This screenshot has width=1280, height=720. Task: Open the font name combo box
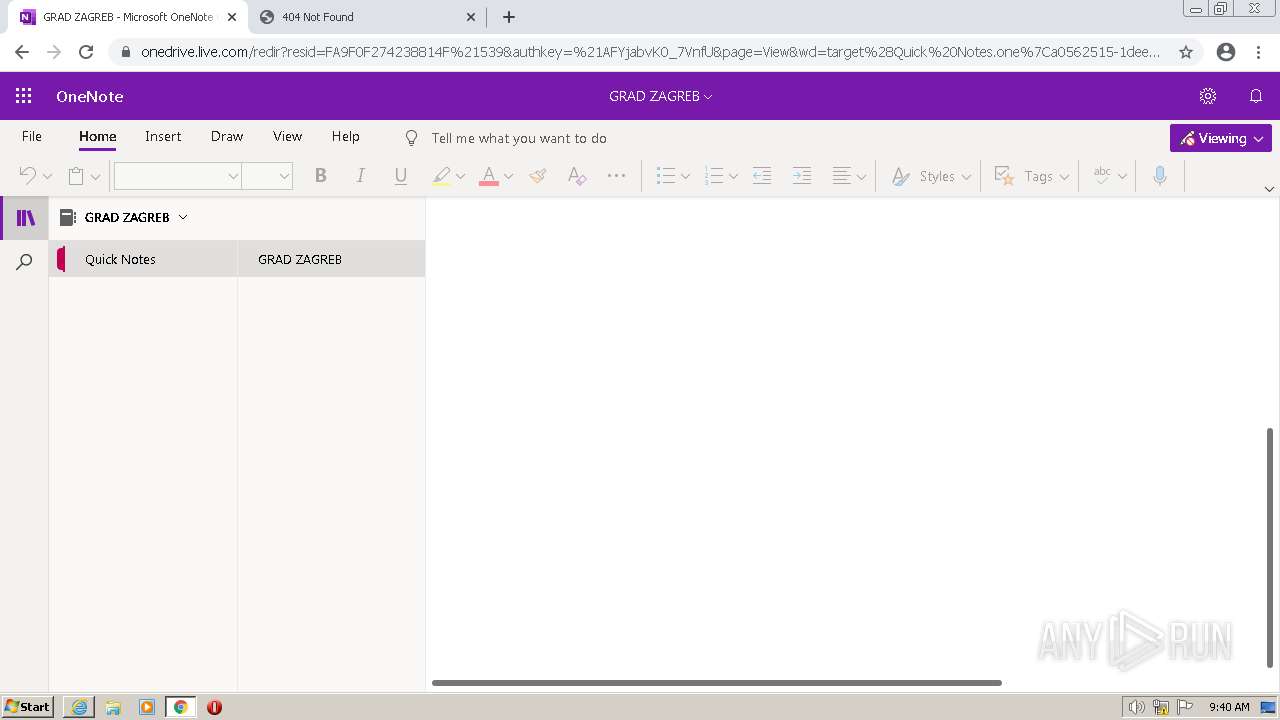click(178, 176)
